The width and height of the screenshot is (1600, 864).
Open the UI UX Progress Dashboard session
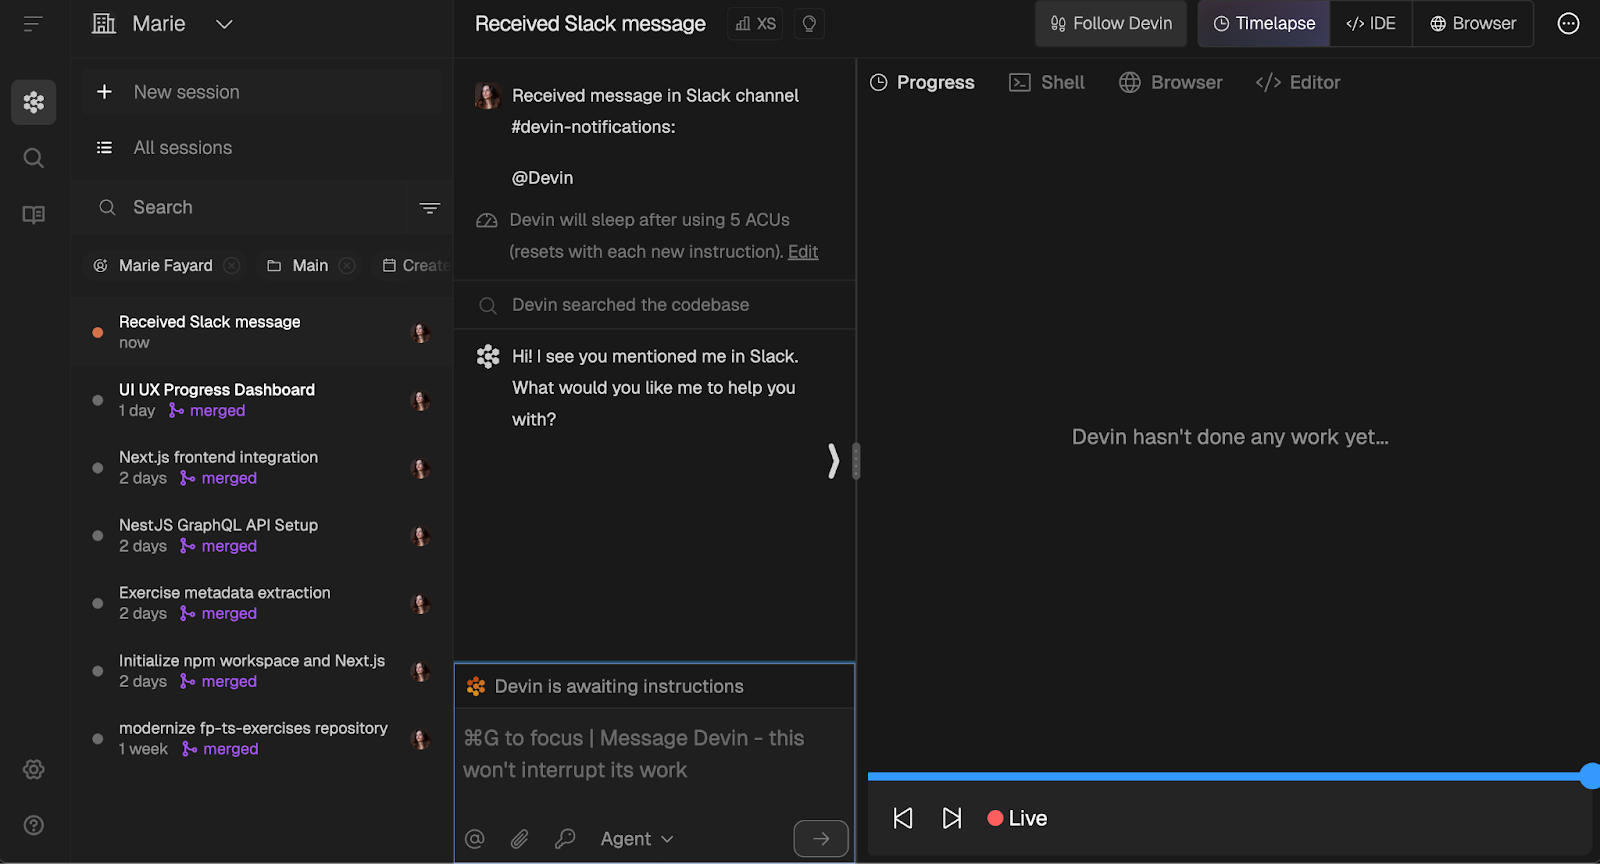pyautogui.click(x=262, y=400)
